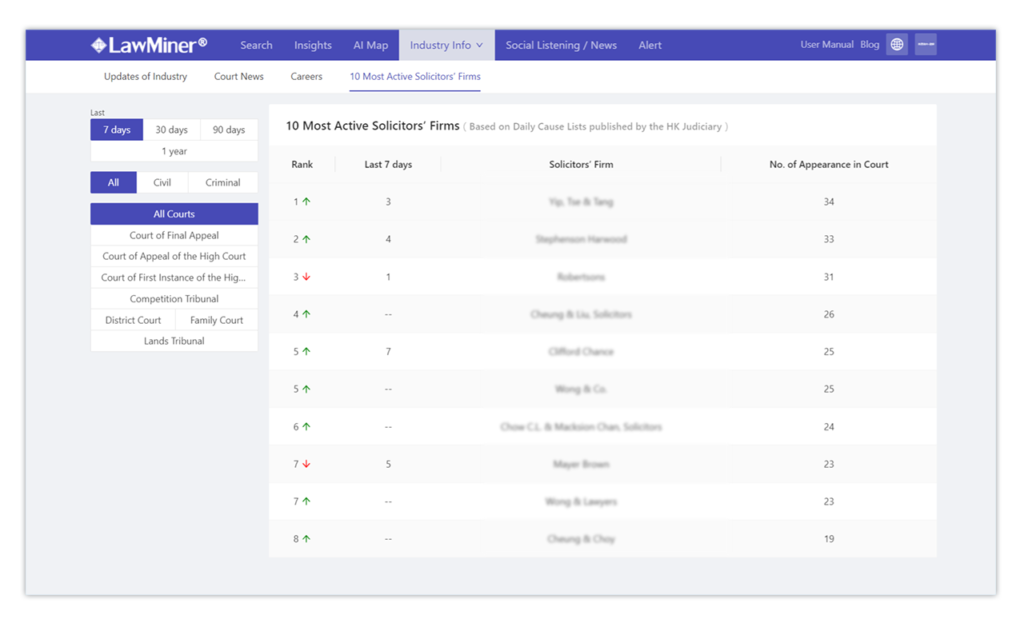Filter by Competition Tribunal

tap(174, 298)
